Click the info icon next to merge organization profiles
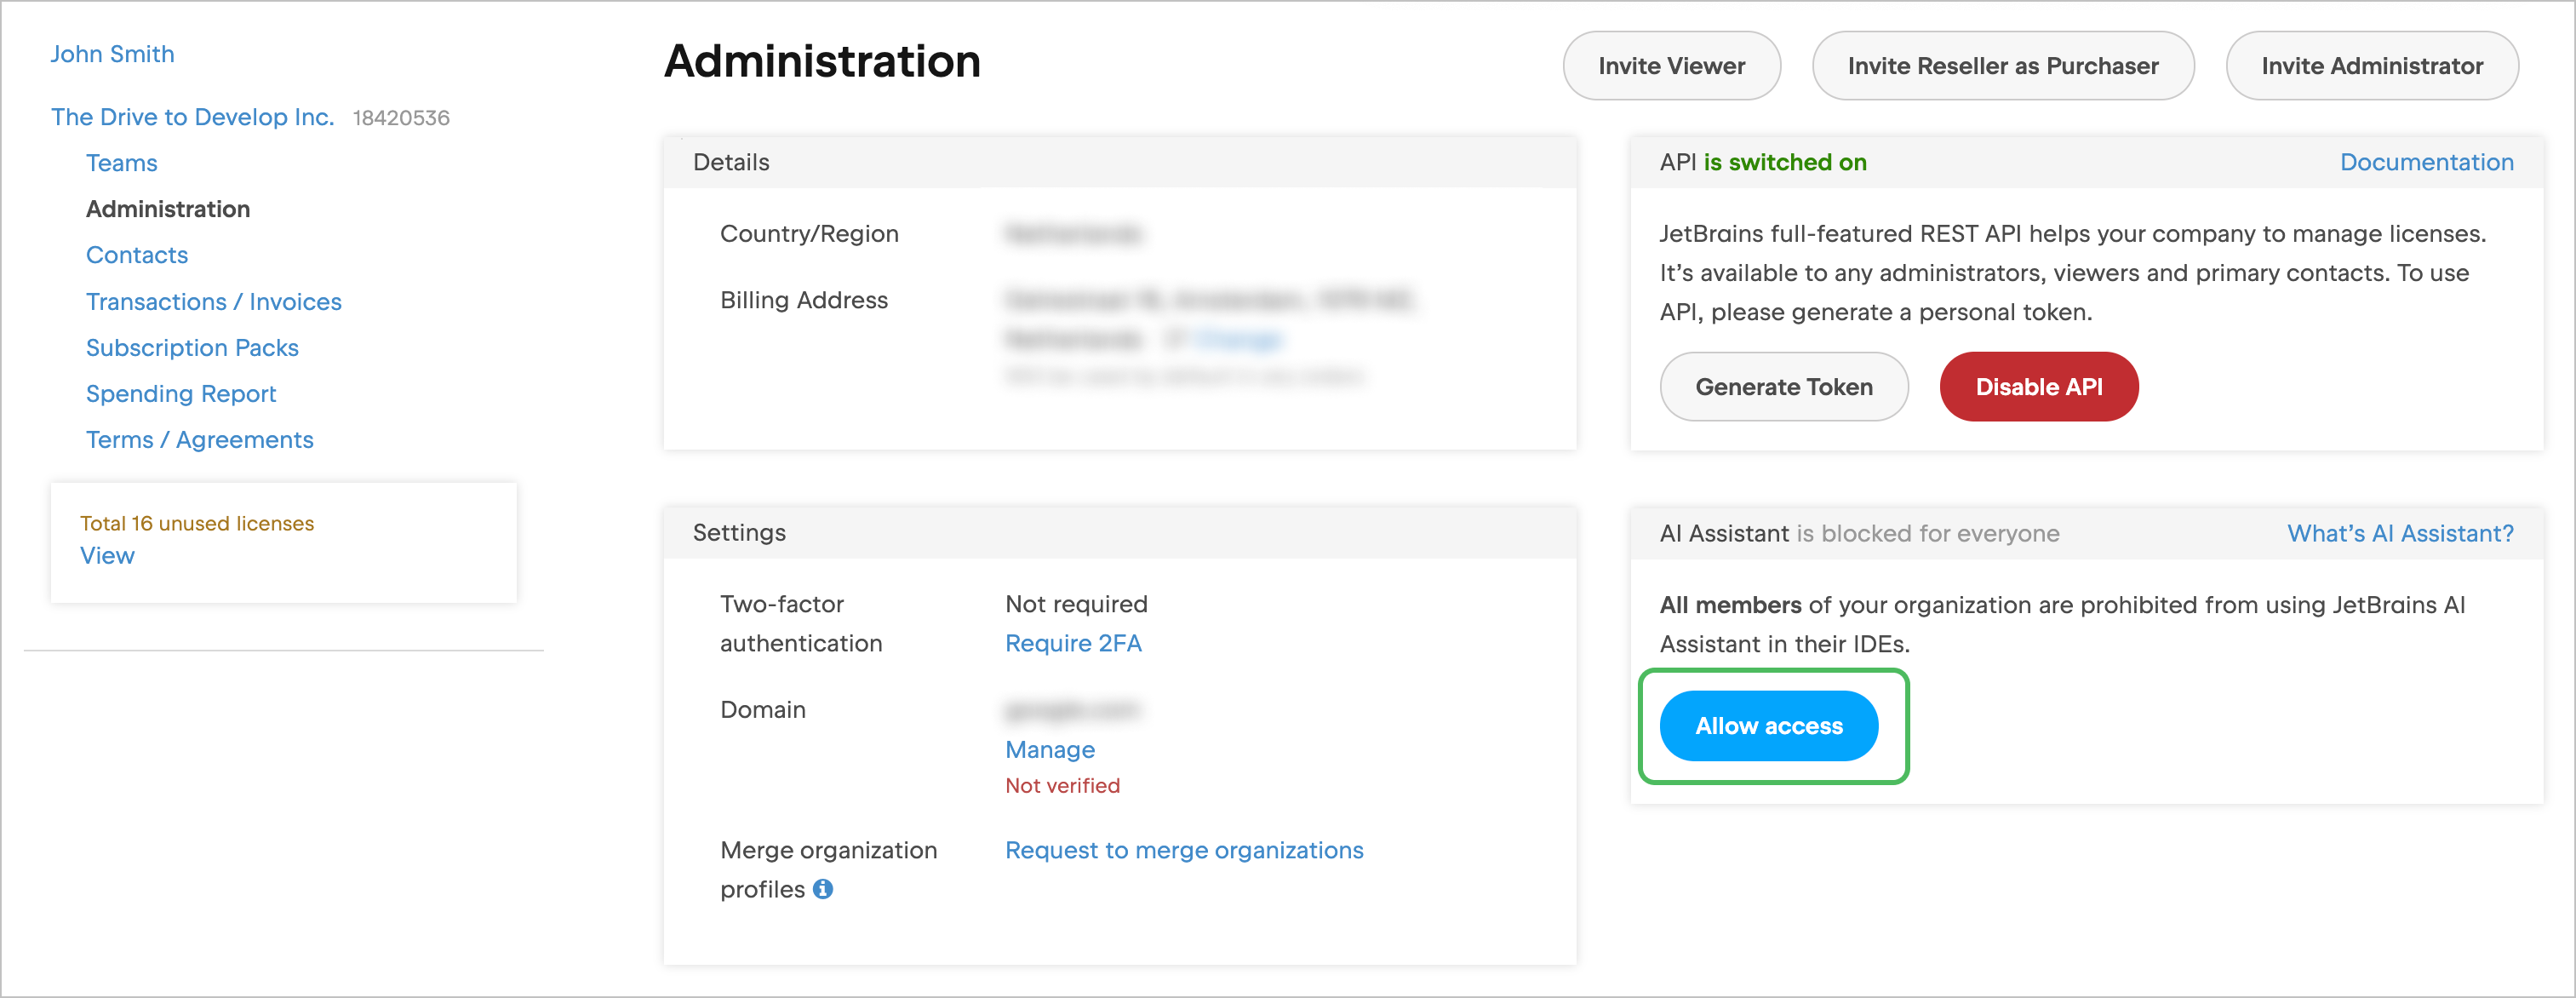Screen dimensions: 2576x998 (x=823, y=888)
